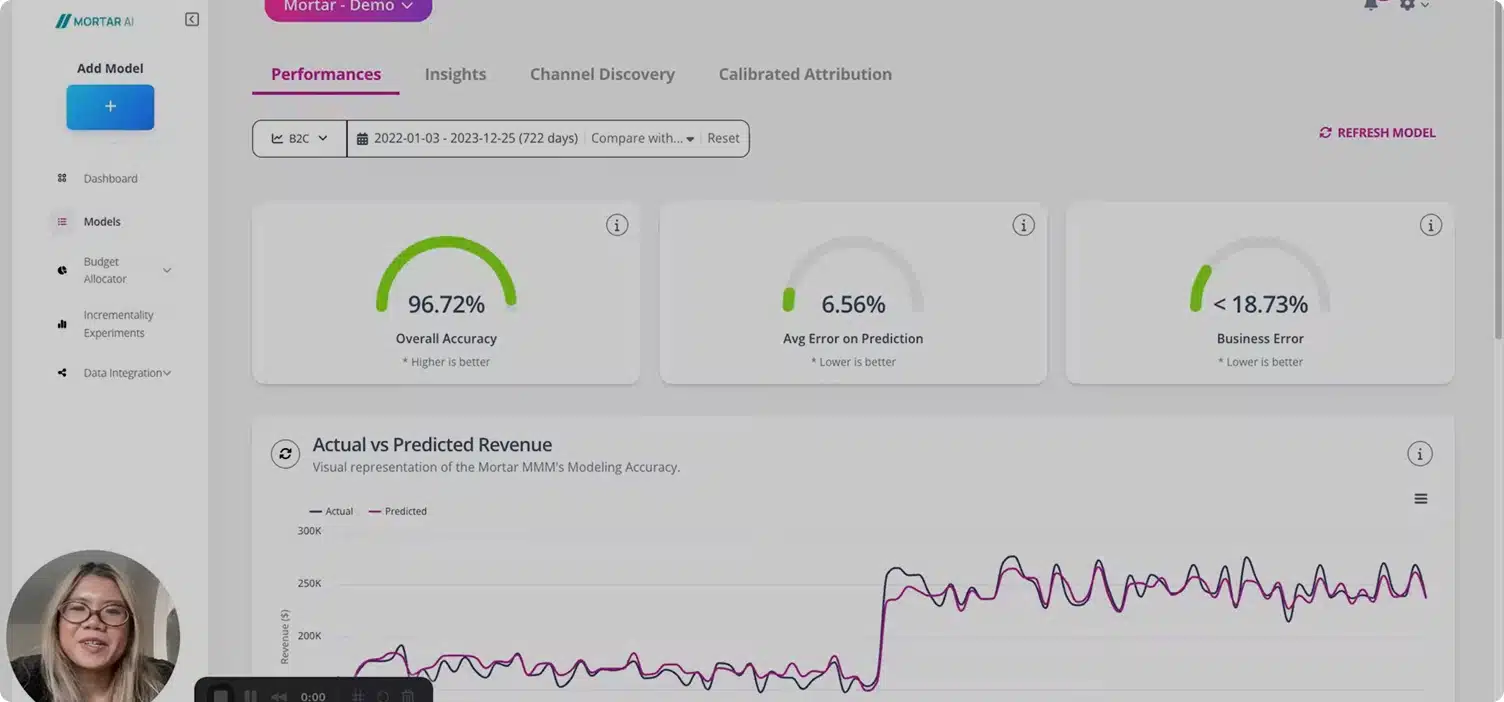Click Reset in the date filter
The width and height of the screenshot is (1504, 702).
(723, 139)
